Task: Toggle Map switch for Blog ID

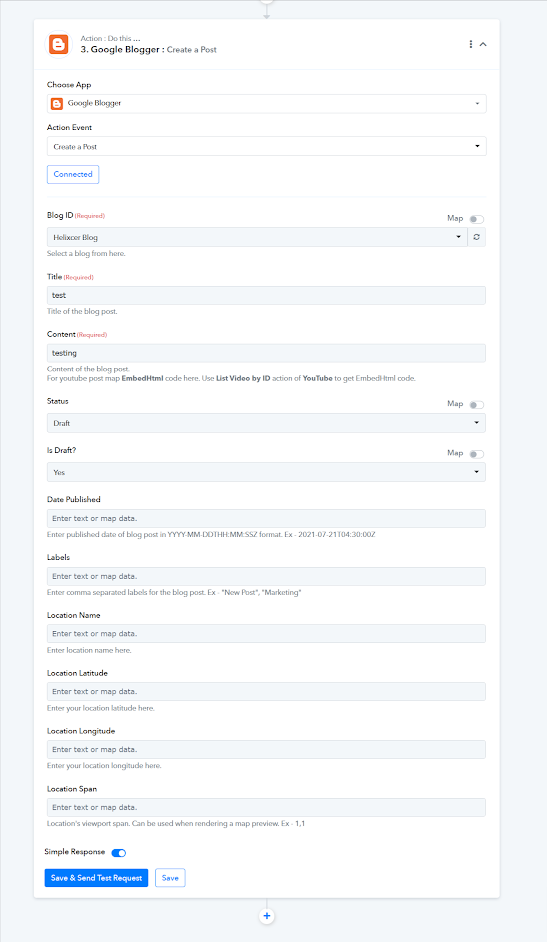Action: (x=477, y=219)
